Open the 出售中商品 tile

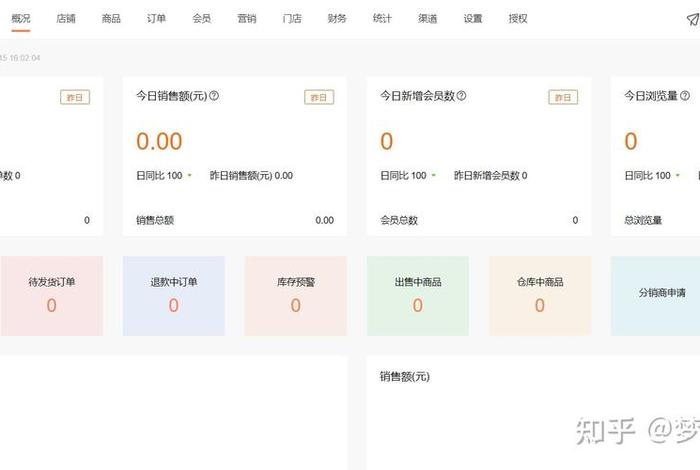pyautogui.click(x=418, y=295)
